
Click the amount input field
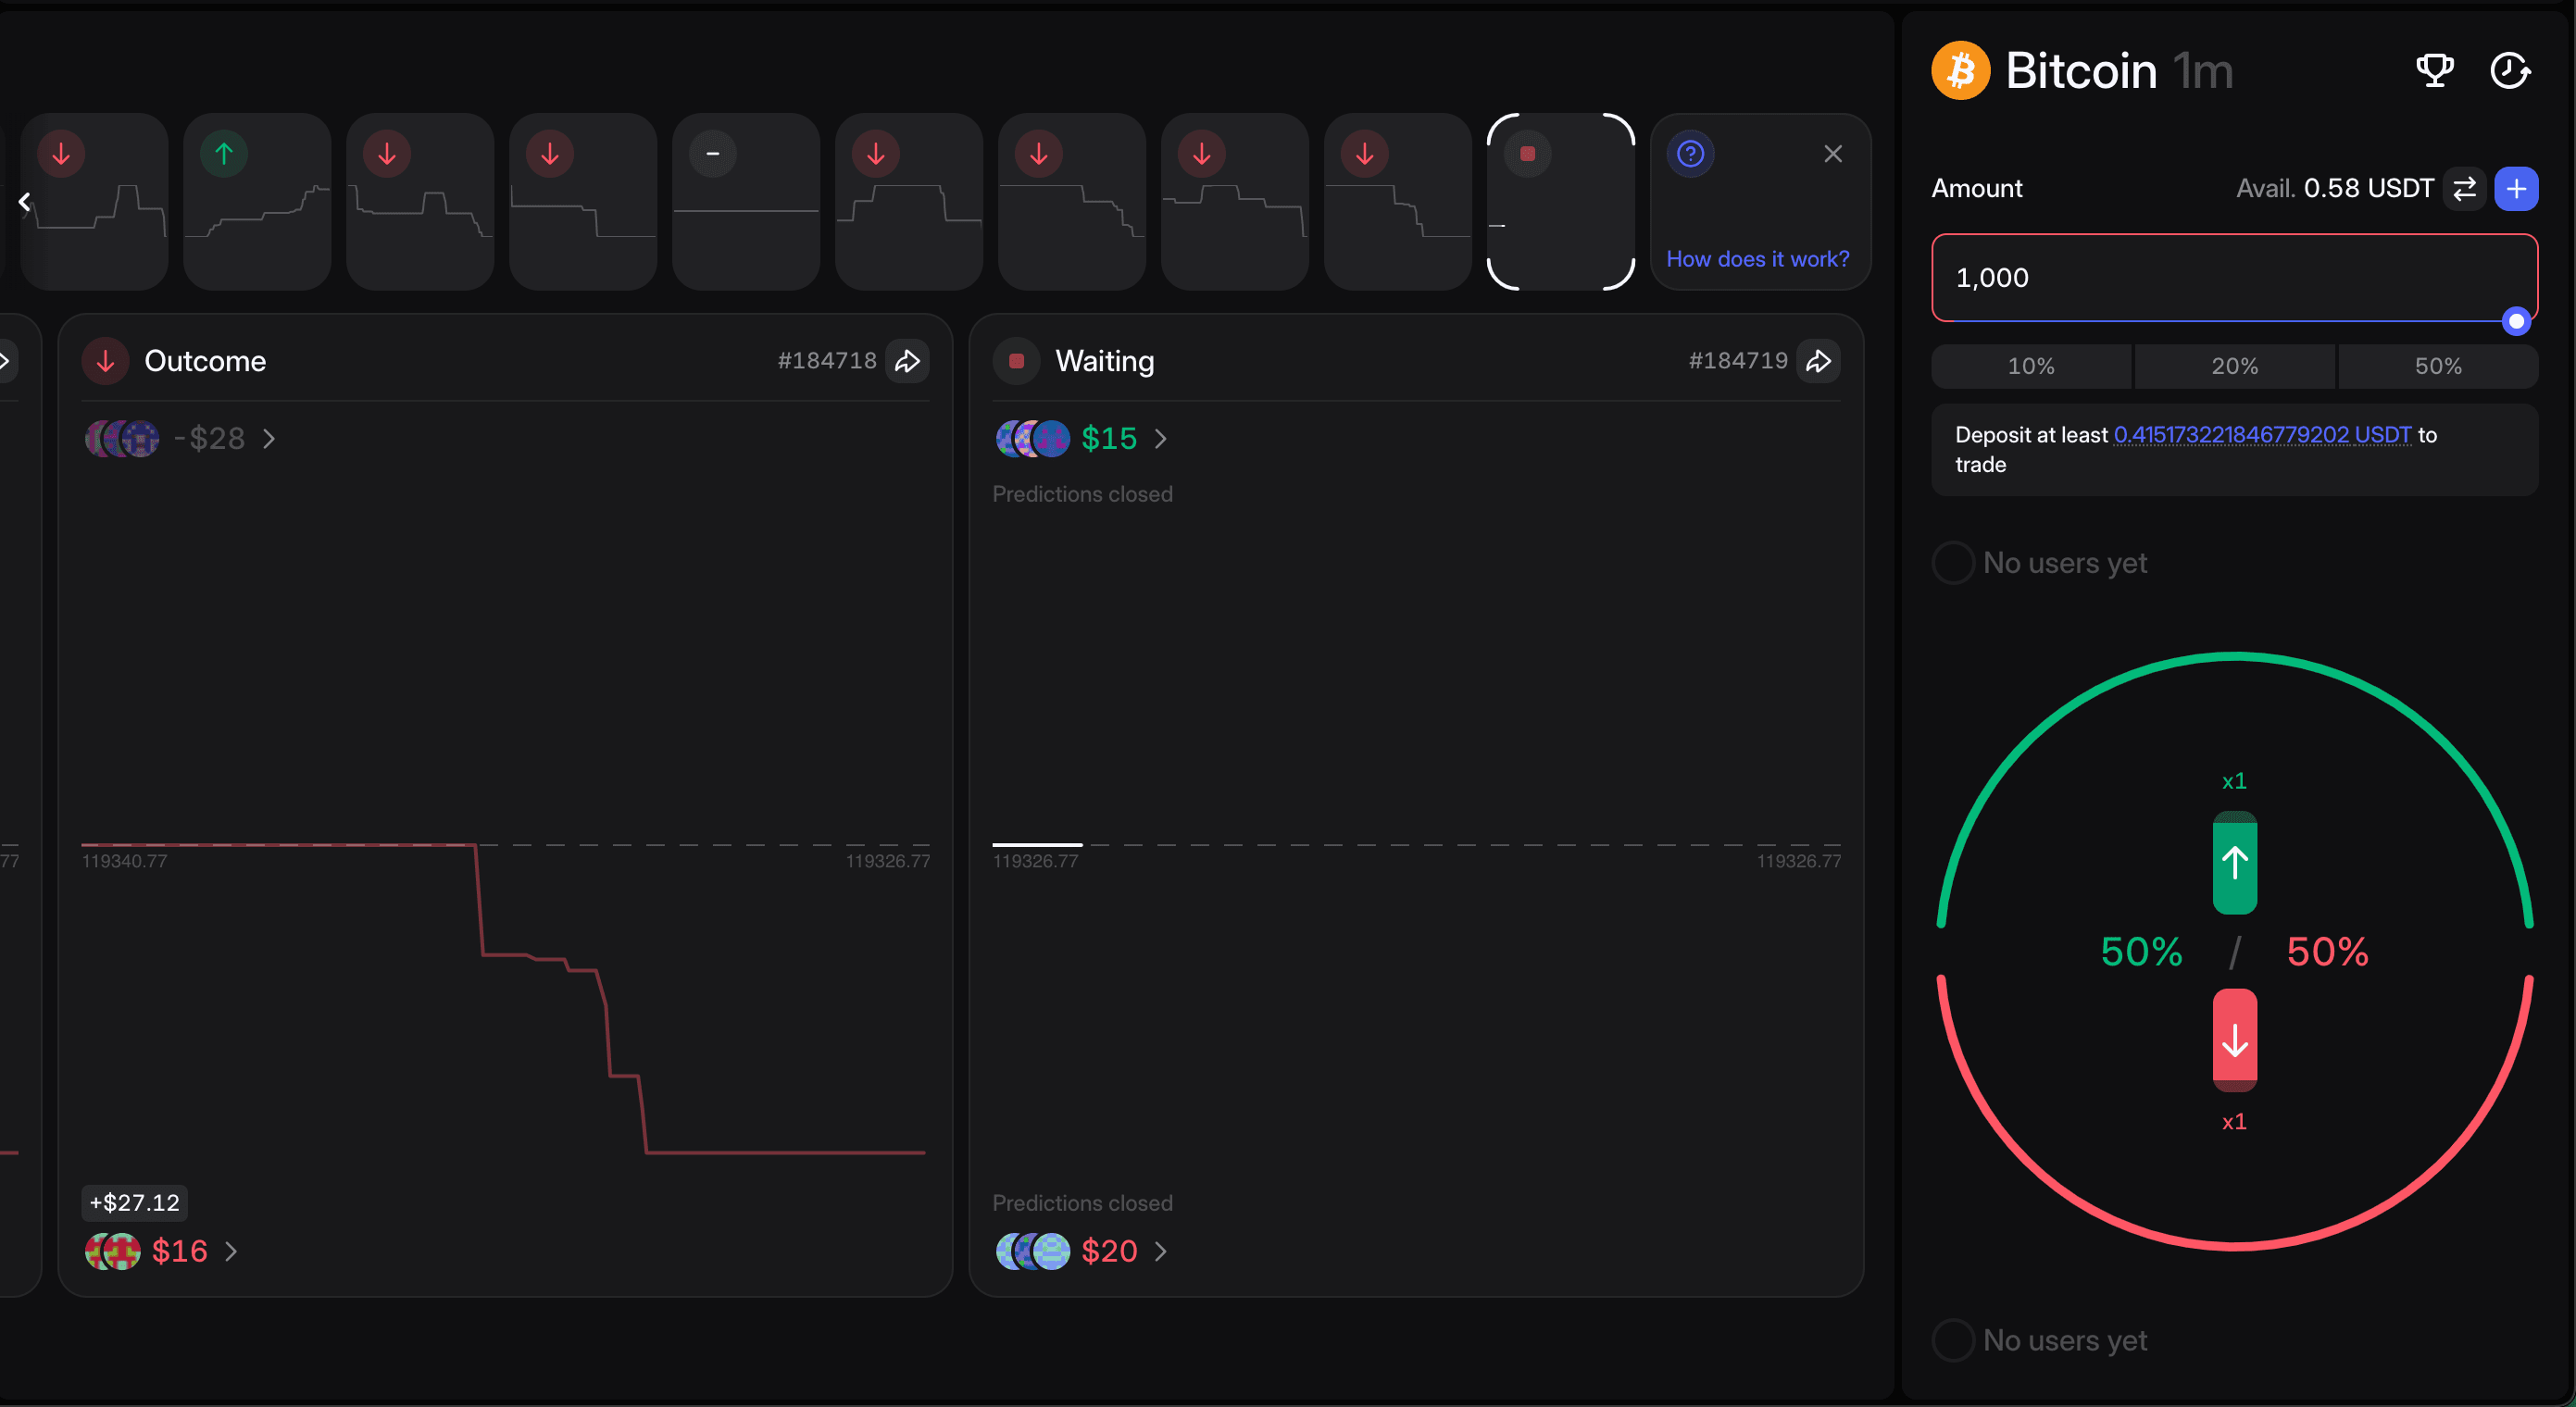(2200, 277)
